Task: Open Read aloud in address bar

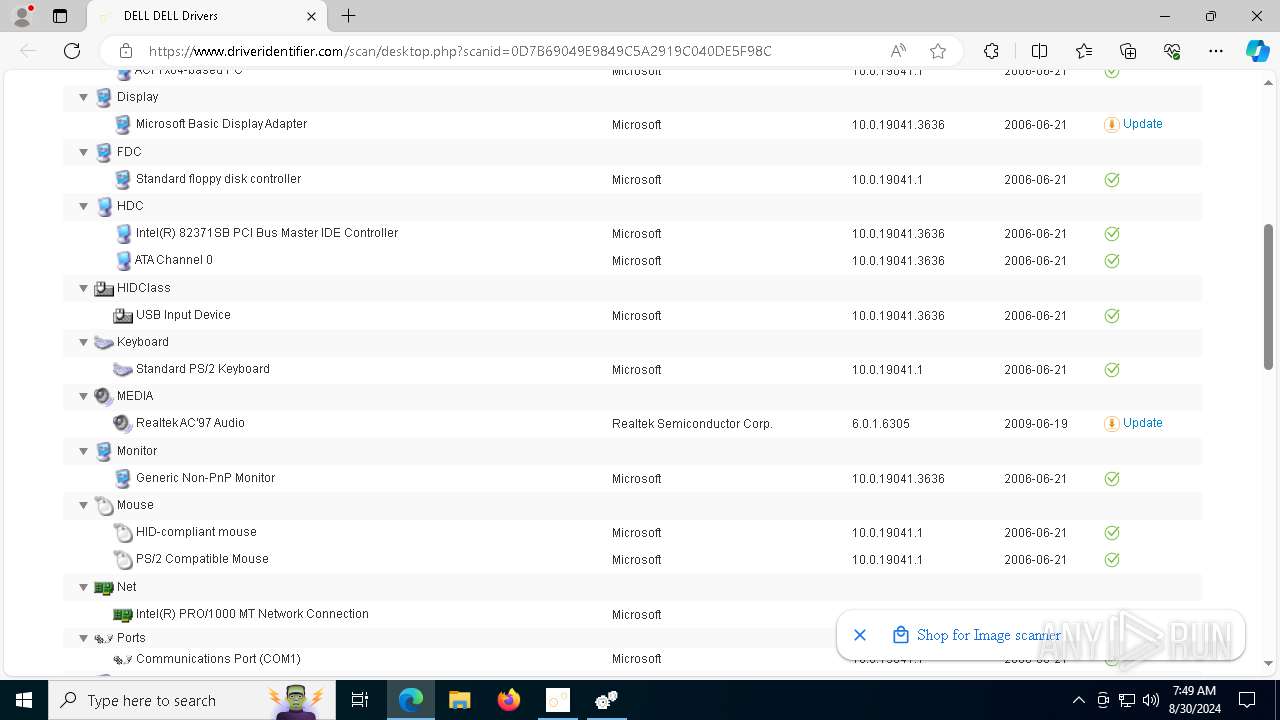Action: [x=898, y=51]
